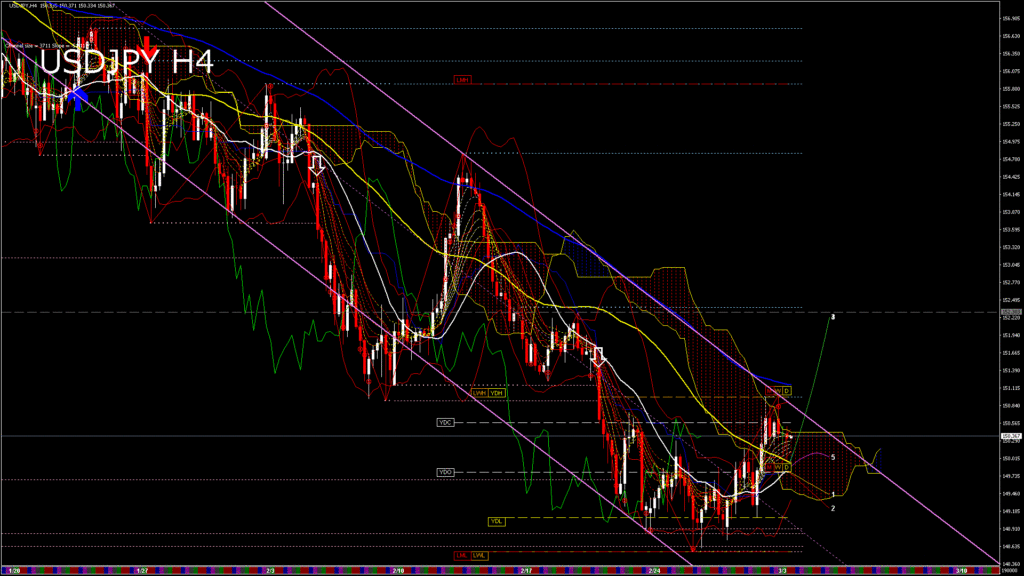
Task: Click the YDC dashed-line label
Action: point(445,423)
